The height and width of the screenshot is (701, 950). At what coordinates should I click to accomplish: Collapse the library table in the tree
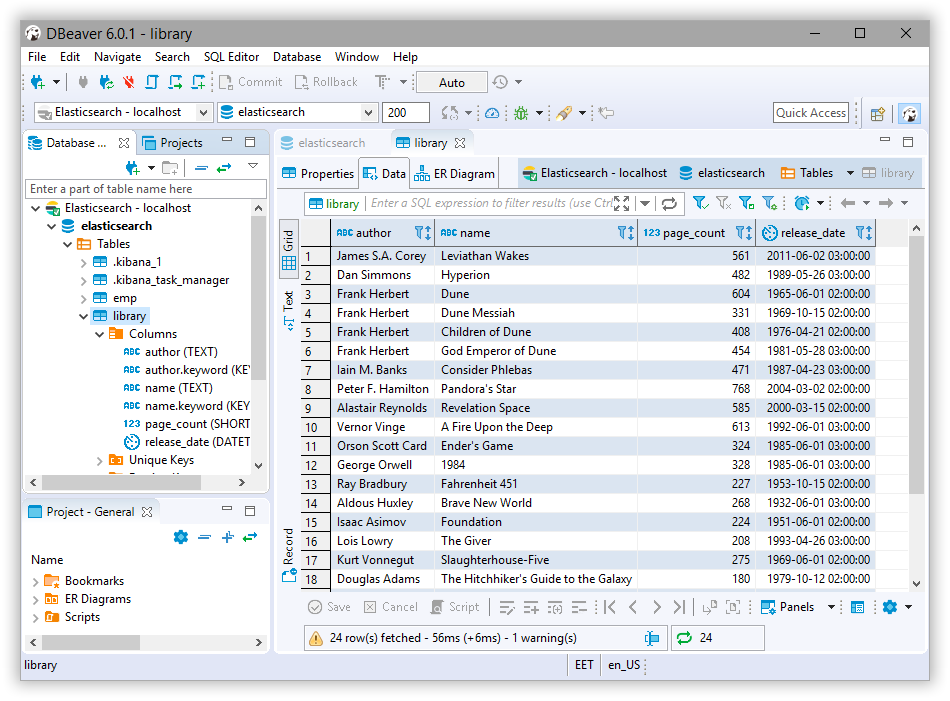pyautogui.click(x=84, y=315)
